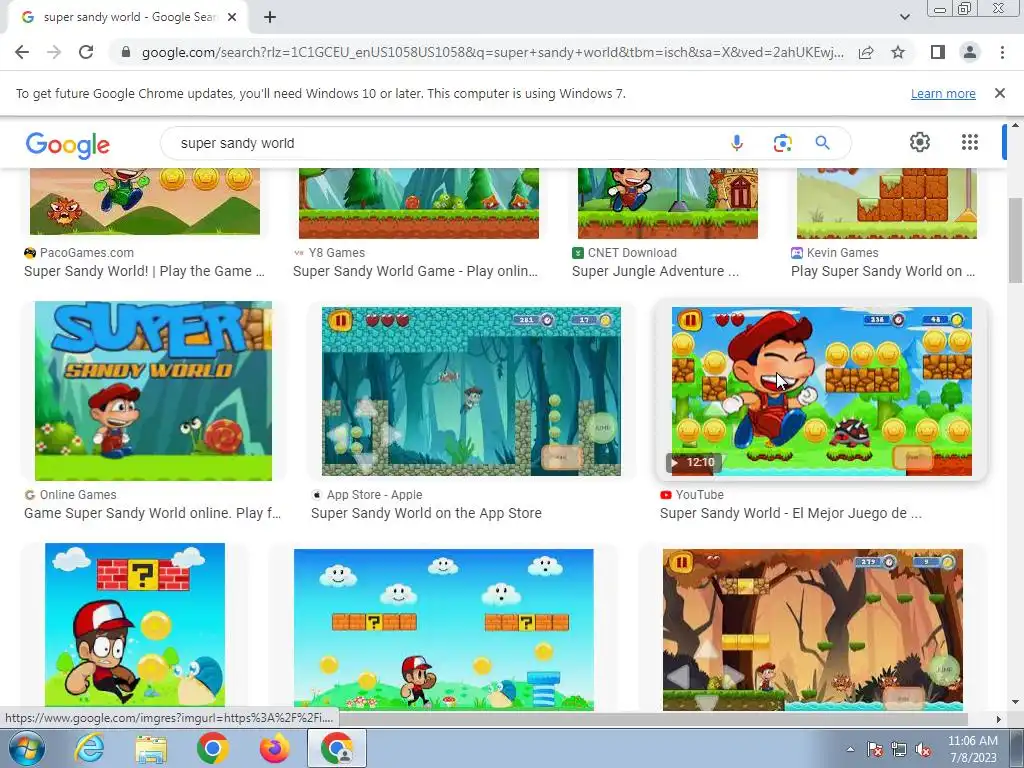Go back to previous page
1024x768 pixels.
22,52
